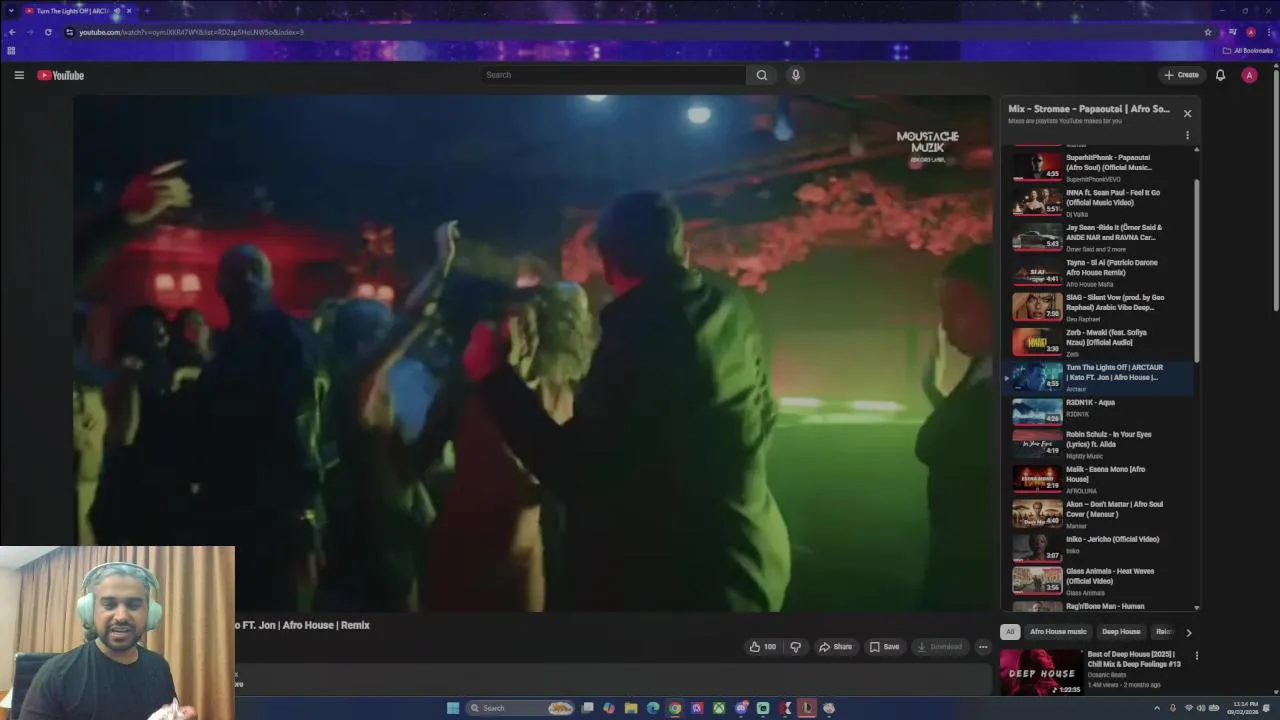Start voice search with microphone icon

point(796,75)
